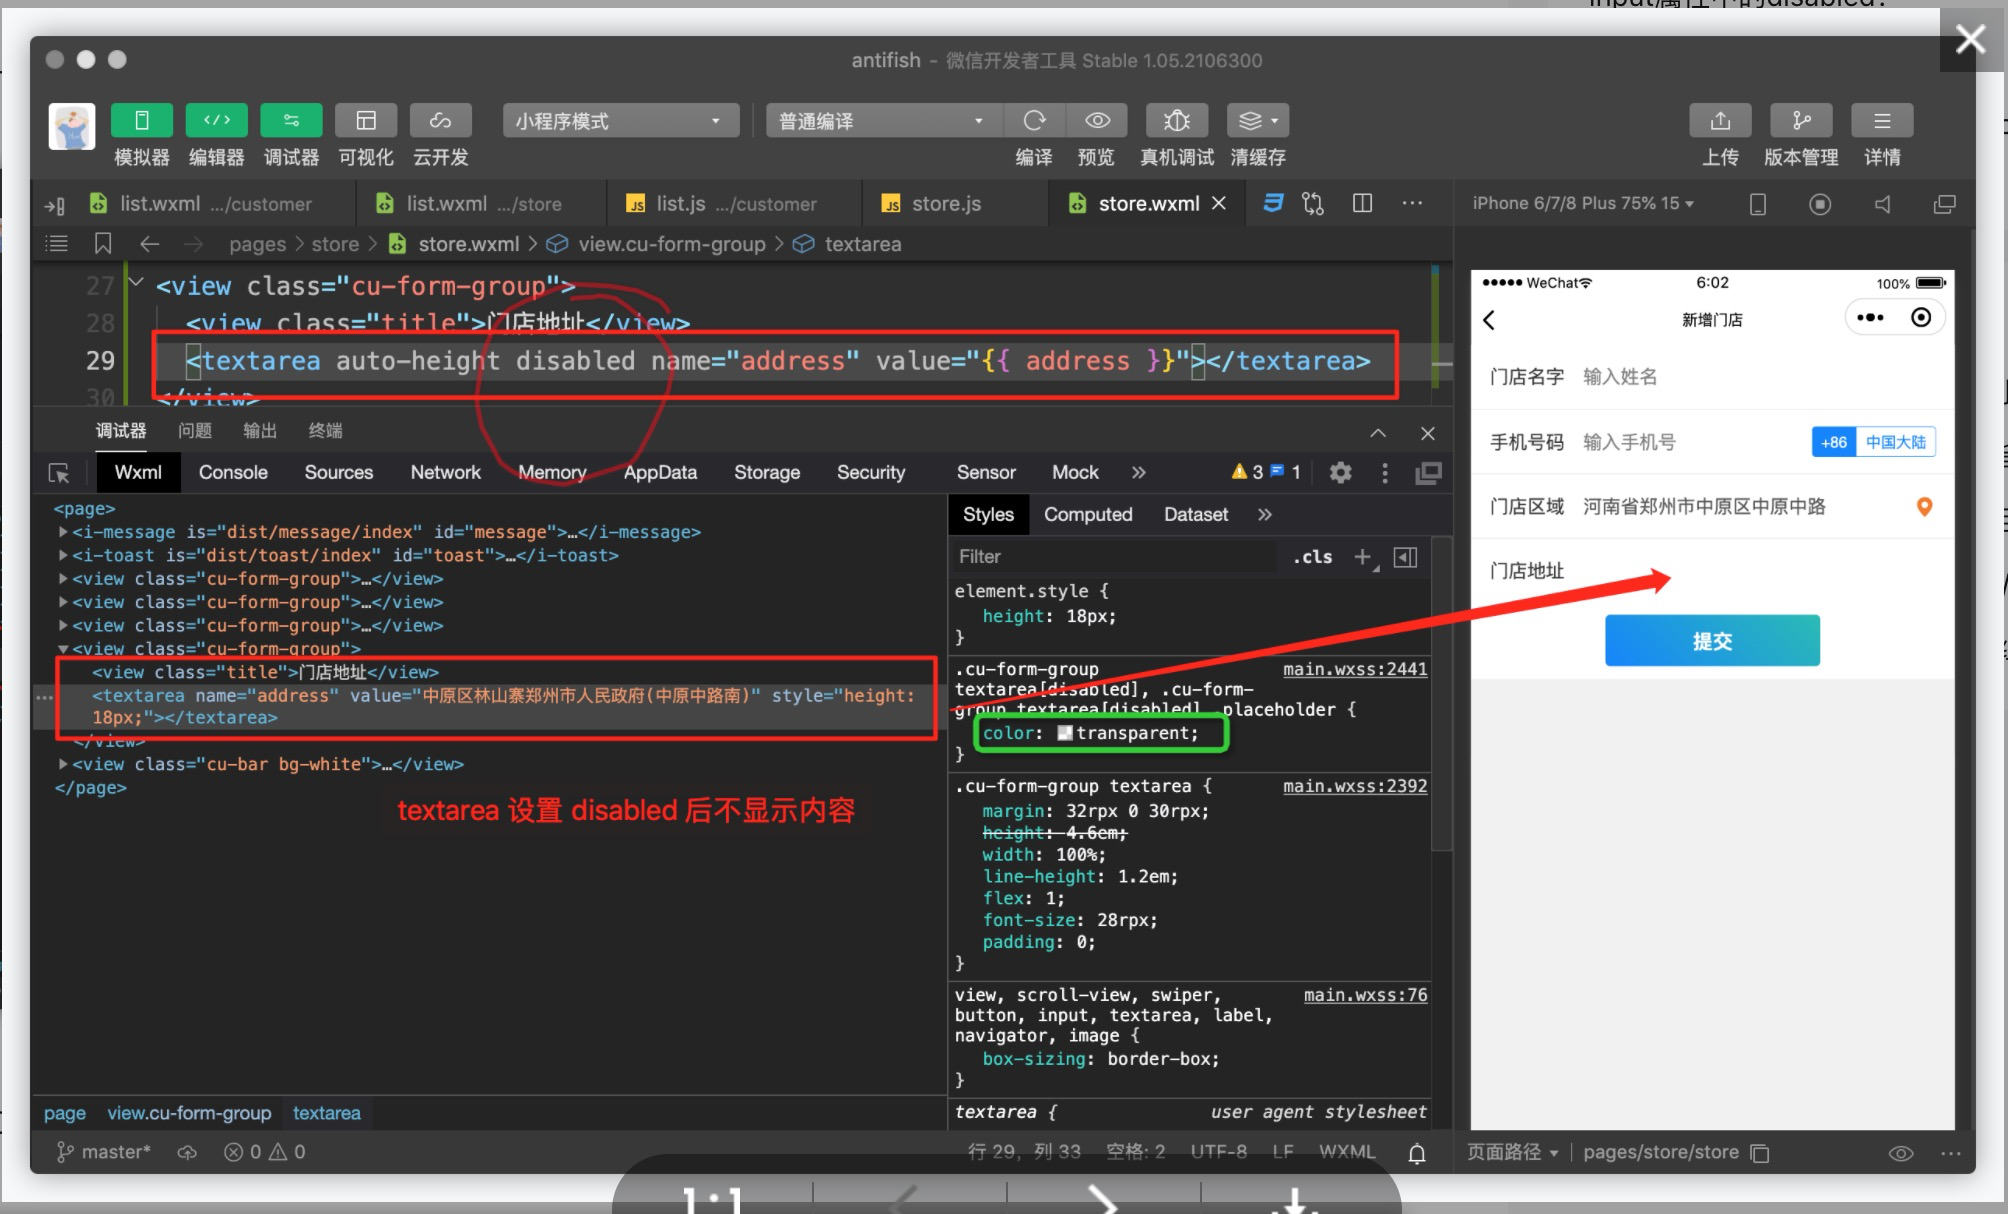This screenshot has height=1214, width=2008.
Task: Open devtools settings gear icon
Action: pos(1340,473)
